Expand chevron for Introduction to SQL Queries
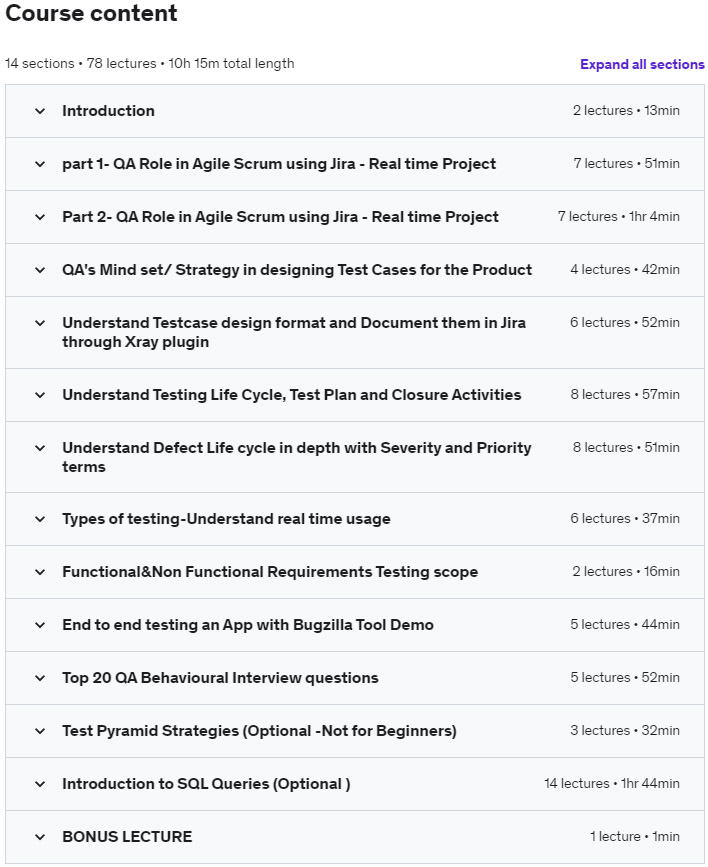The width and height of the screenshot is (708, 867). pyautogui.click(x=40, y=784)
